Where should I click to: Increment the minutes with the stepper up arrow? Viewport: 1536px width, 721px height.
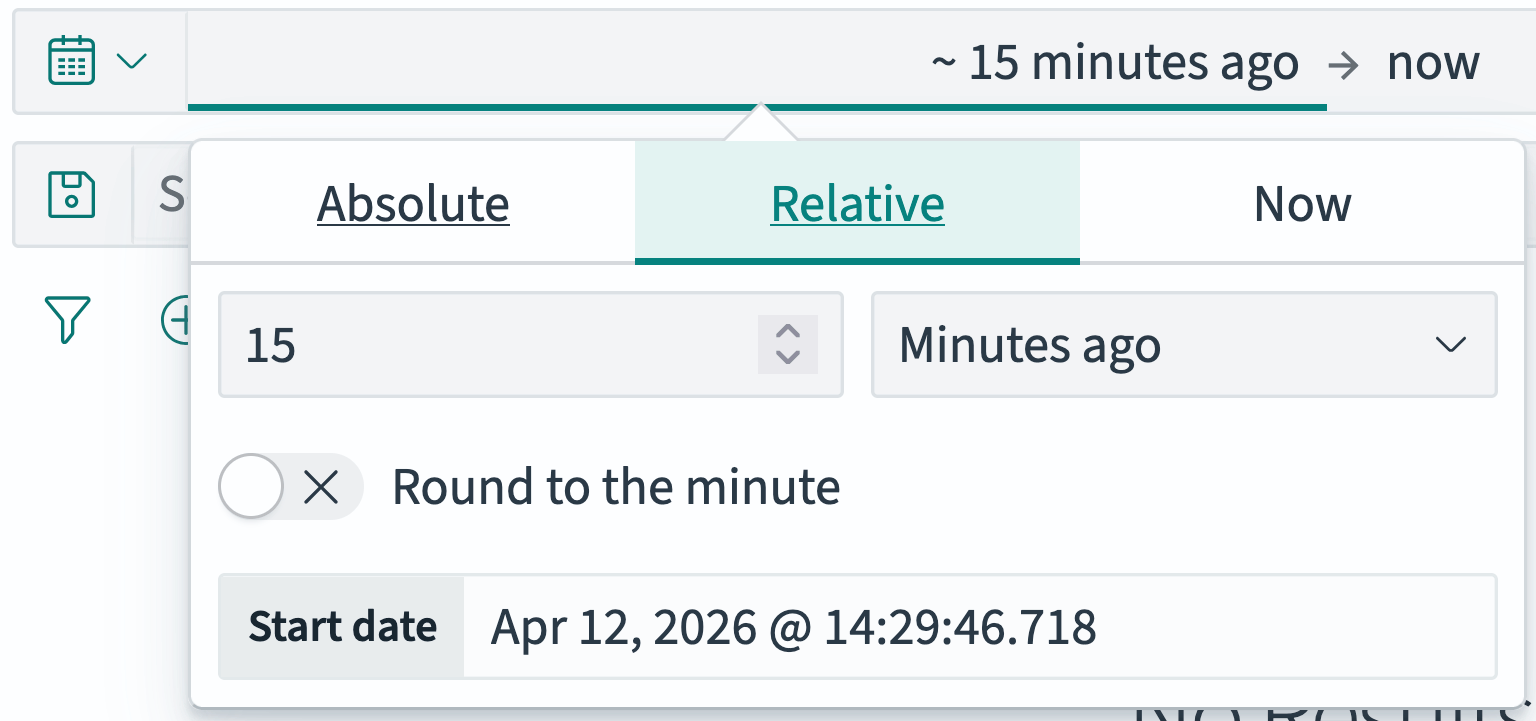787,332
